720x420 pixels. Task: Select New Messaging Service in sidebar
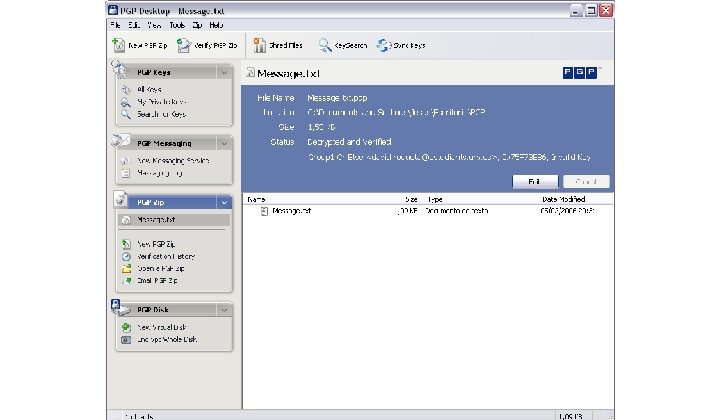point(173,161)
